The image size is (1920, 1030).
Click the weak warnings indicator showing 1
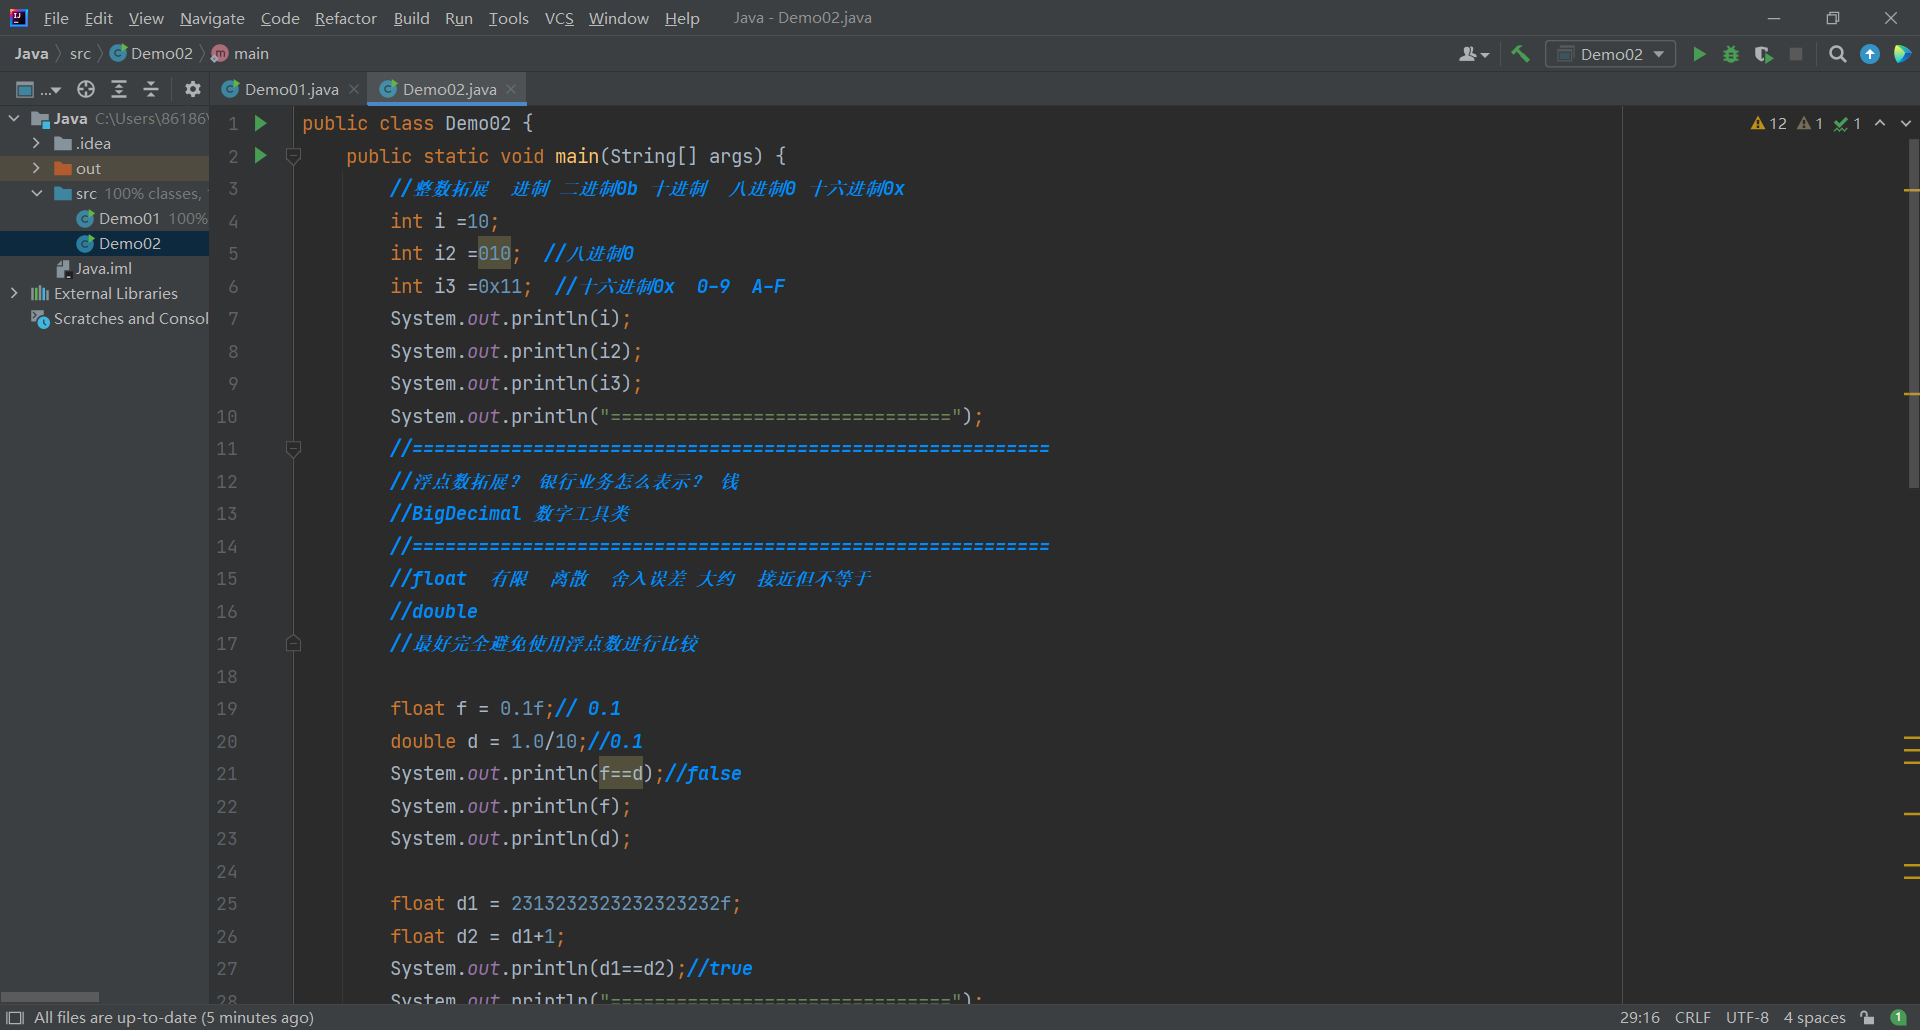coord(1810,123)
